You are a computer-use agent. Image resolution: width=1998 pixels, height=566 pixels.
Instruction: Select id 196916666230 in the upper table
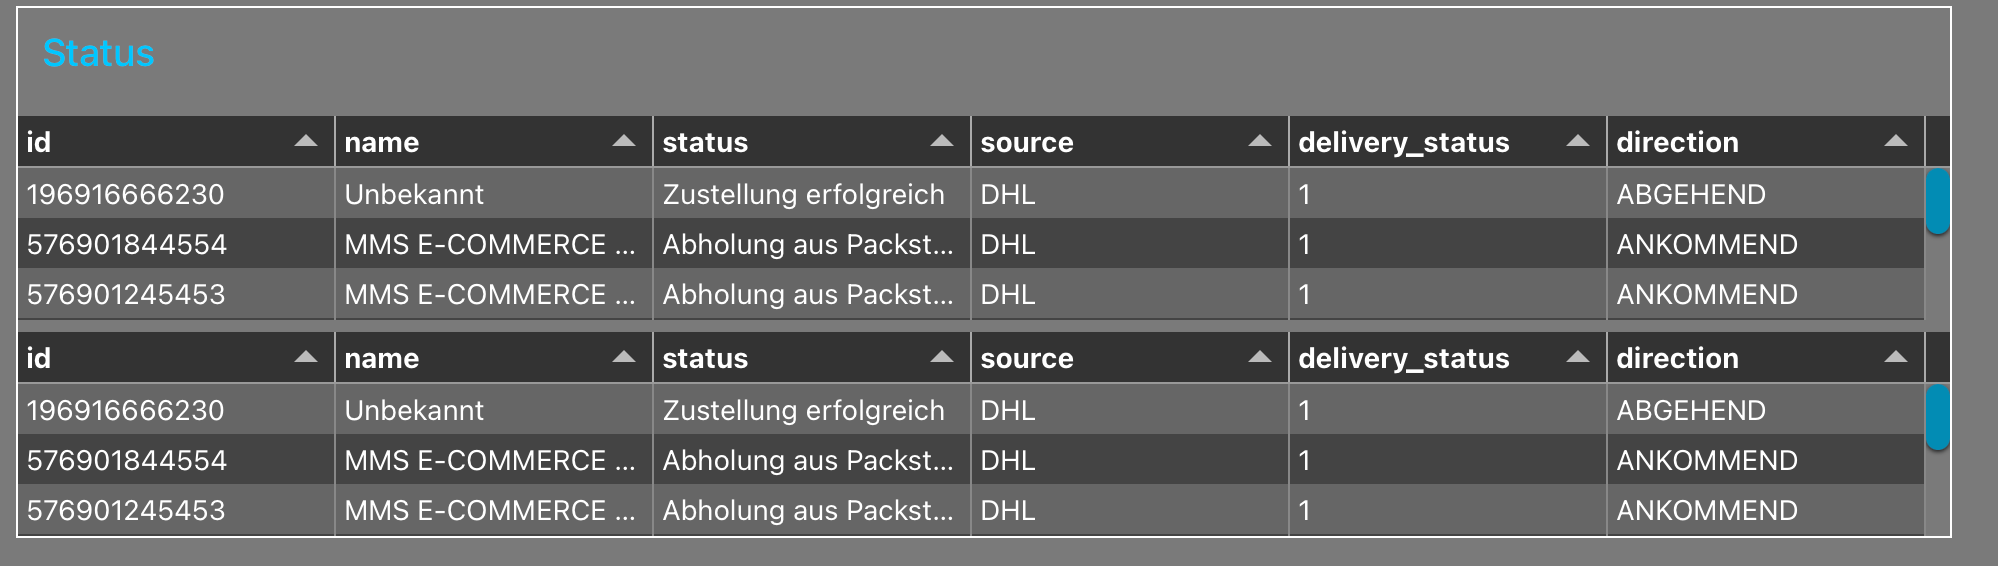click(x=126, y=194)
